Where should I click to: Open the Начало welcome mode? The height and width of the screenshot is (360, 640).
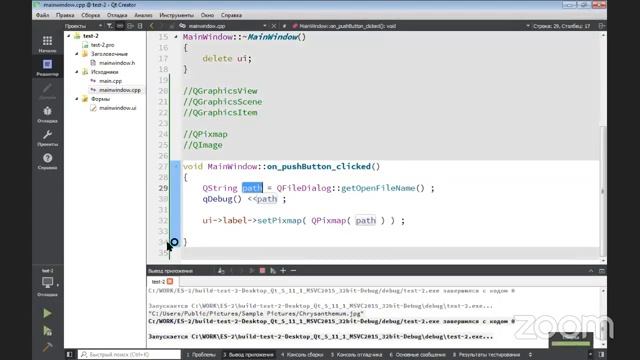click(x=47, y=44)
